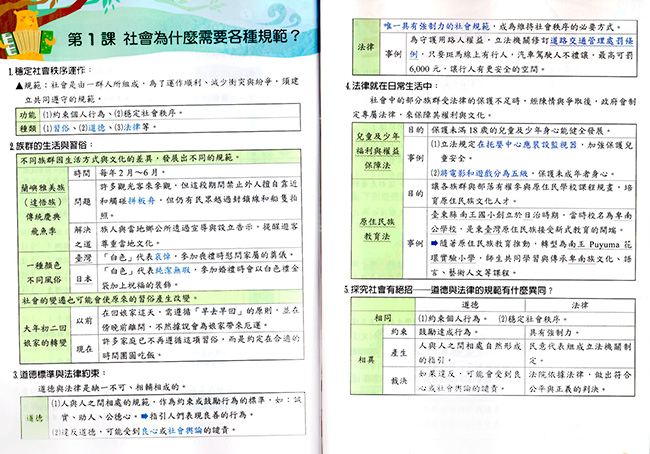Image resolution: width=650 pixels, height=454 pixels.
Task: Click the 兒童及少年福利與權益保障法 cell
Action: tap(377, 151)
